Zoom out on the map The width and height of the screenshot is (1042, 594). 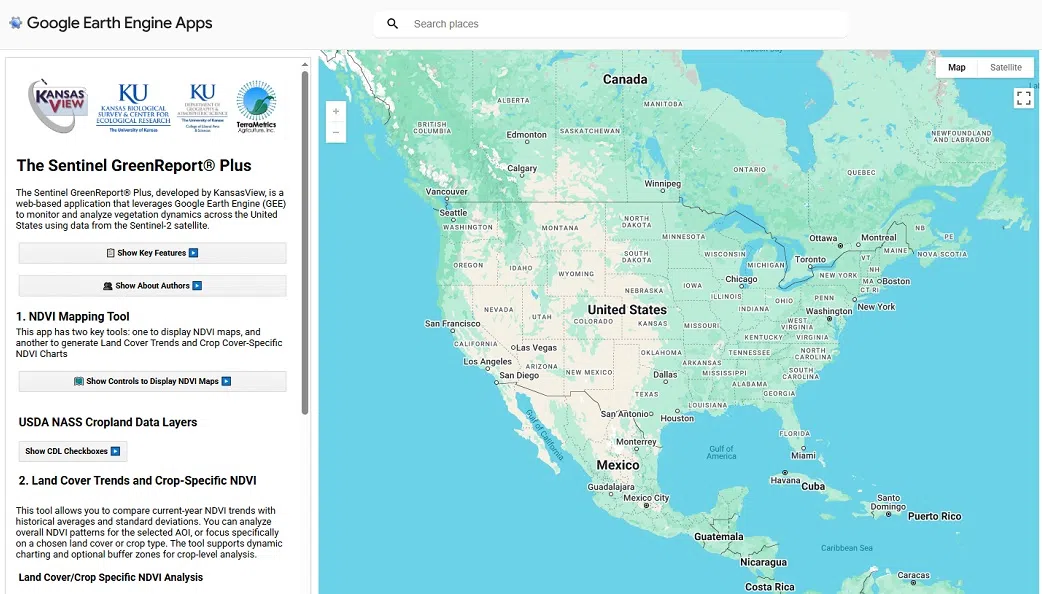336,133
